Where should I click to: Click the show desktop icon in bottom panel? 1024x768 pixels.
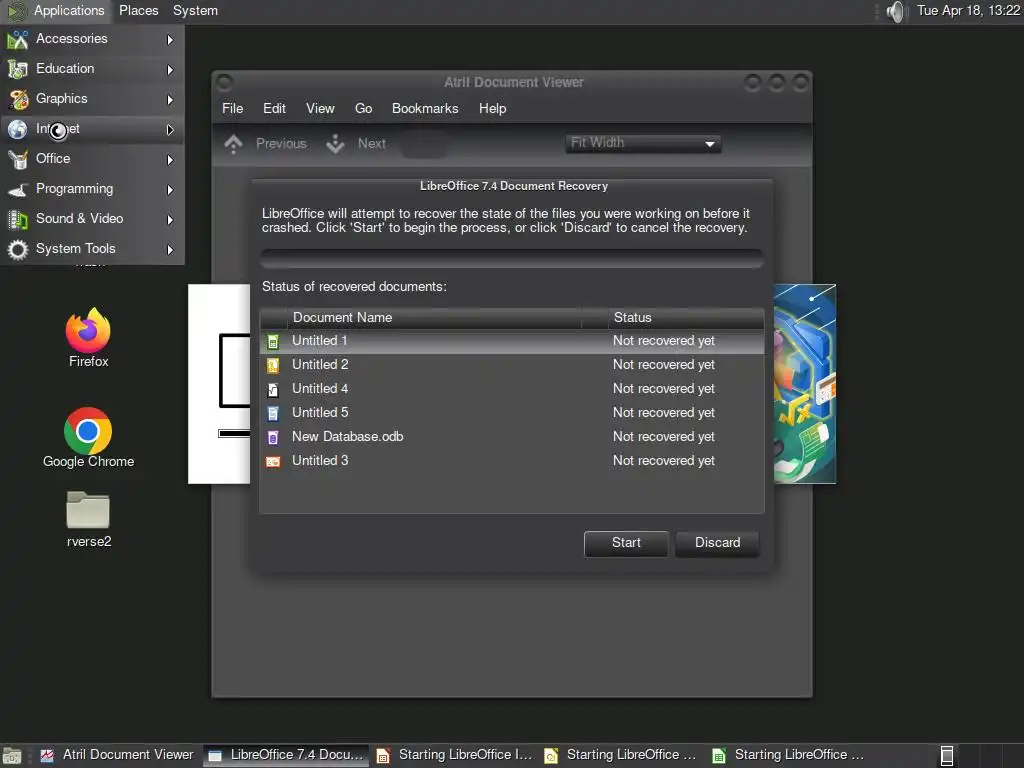[12, 756]
